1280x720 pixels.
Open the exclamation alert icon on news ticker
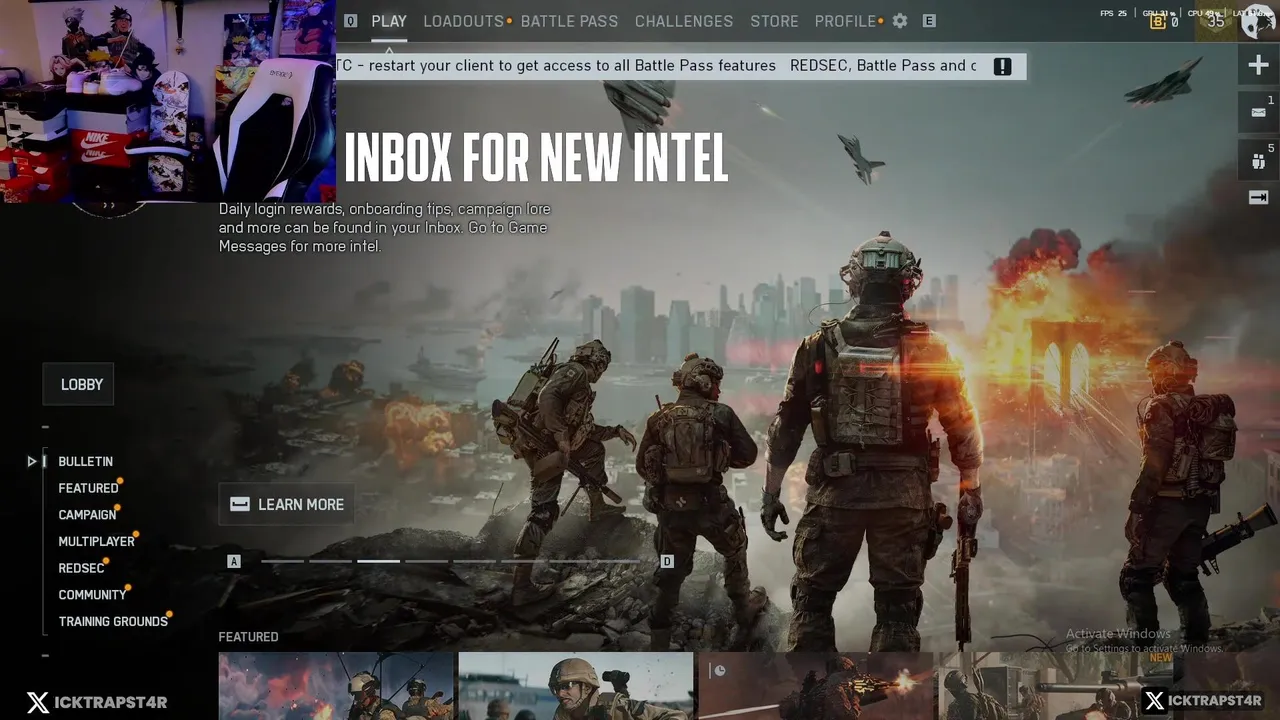[1003, 66]
